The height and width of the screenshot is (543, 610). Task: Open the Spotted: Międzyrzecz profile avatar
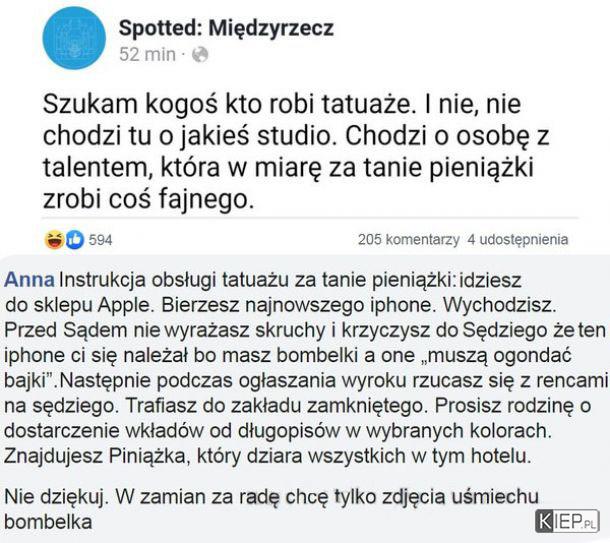pyautogui.click(x=74, y=38)
